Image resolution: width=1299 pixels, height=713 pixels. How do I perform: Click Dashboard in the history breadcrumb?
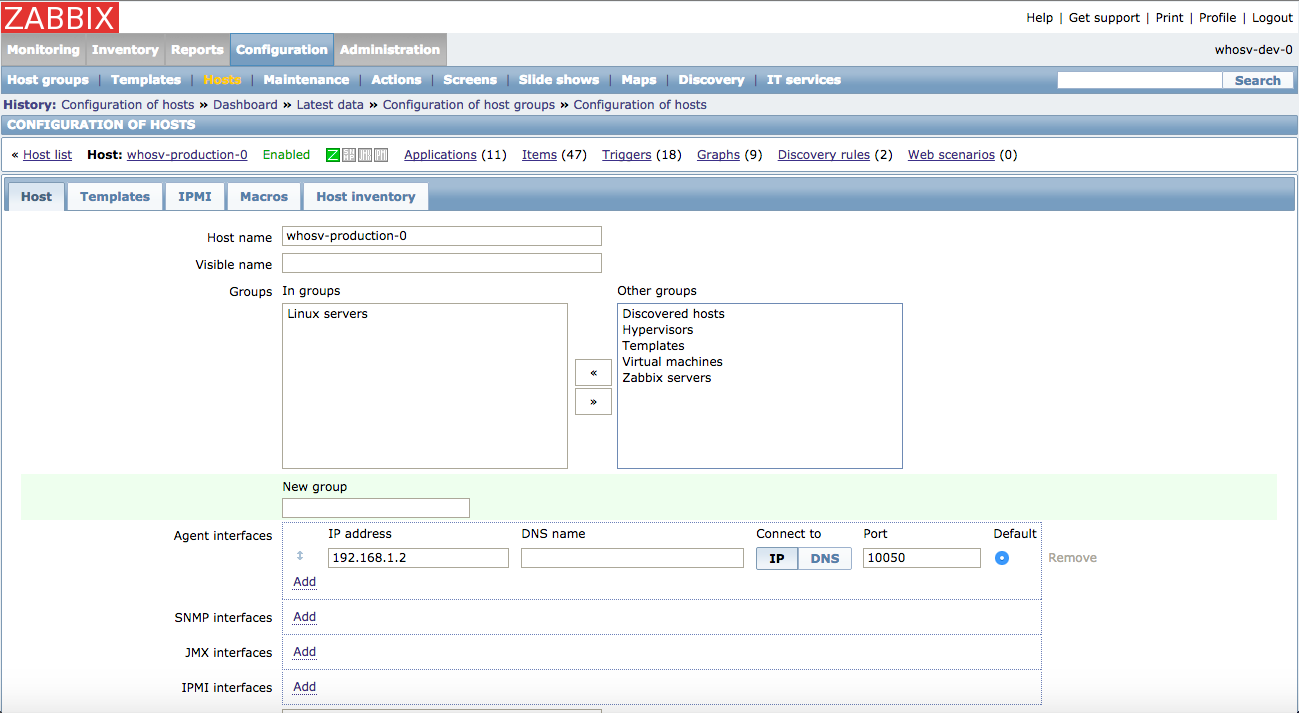click(245, 105)
